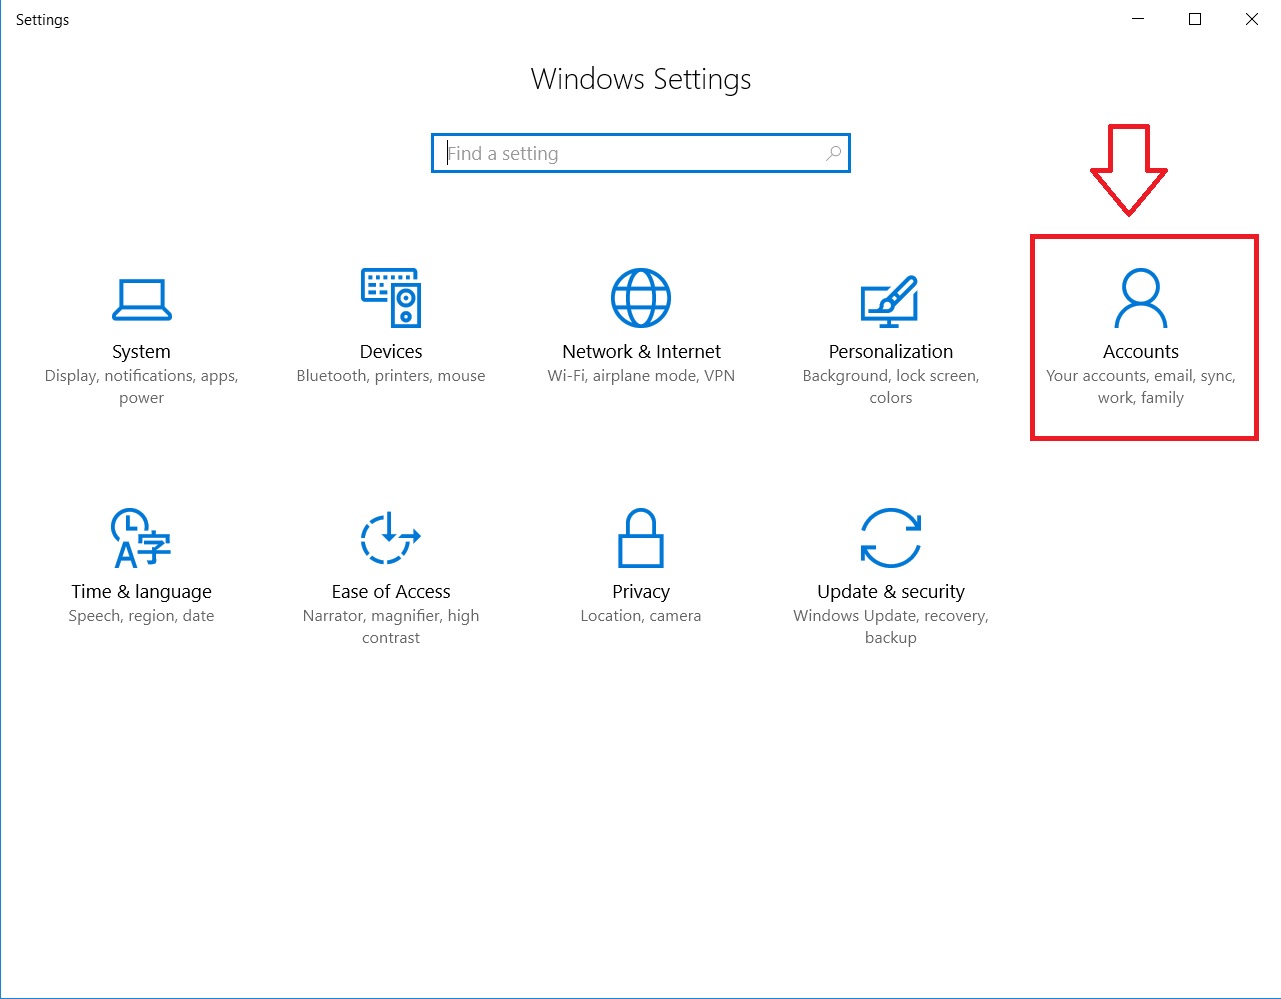The image size is (1281, 999).
Task: Click the Devices label
Action: [391, 351]
